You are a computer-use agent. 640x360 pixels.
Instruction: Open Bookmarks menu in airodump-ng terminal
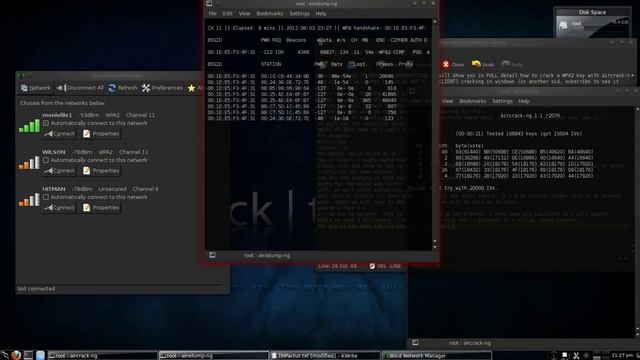tap(269, 13)
